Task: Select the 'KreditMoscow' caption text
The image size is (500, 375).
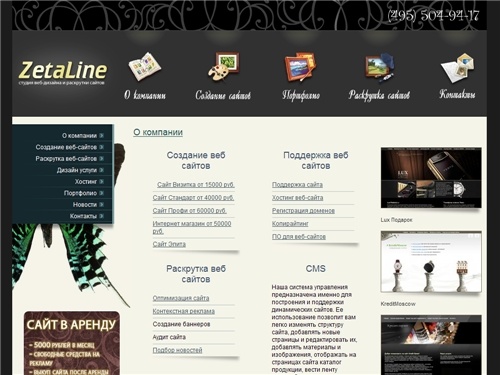Action: [x=398, y=304]
